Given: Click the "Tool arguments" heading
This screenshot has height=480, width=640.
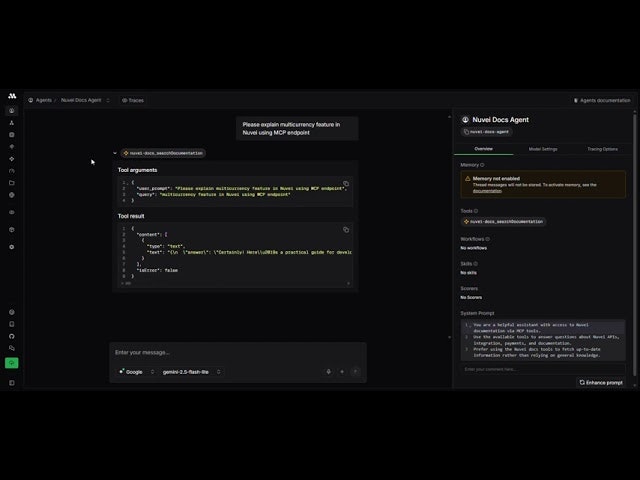Looking at the screenshot, I should (138, 170).
